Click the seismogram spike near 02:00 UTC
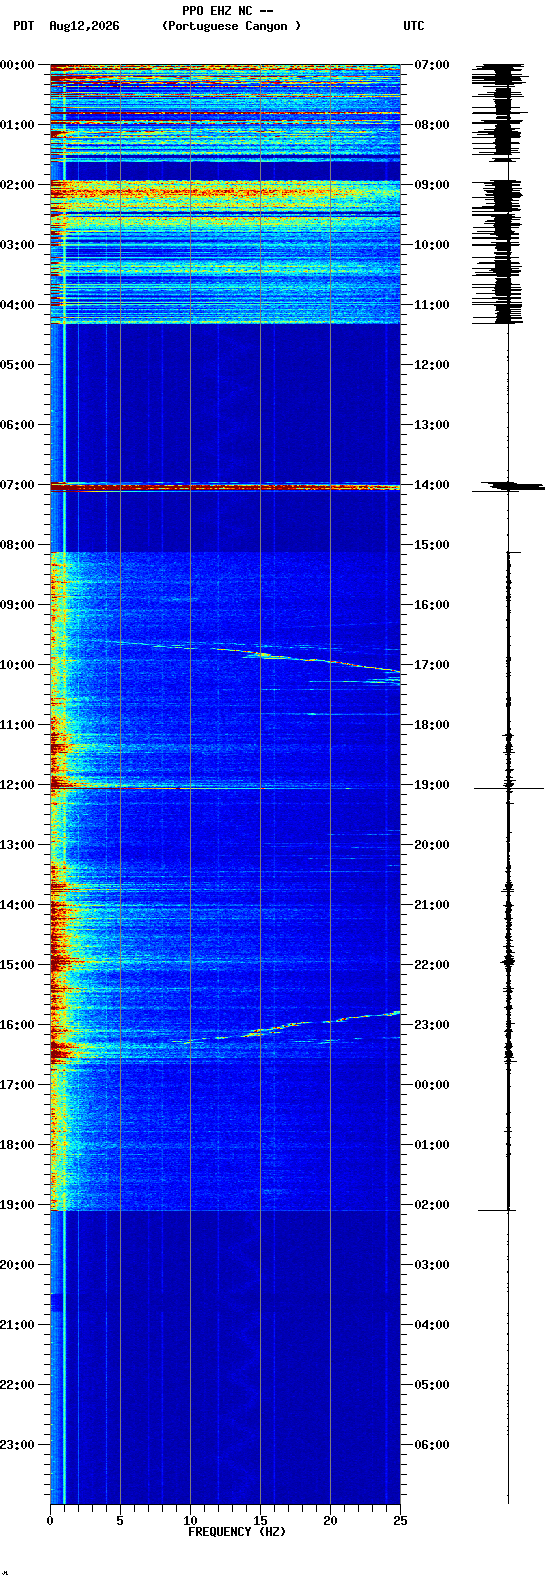This screenshot has width=552, height=1584. (497, 1210)
